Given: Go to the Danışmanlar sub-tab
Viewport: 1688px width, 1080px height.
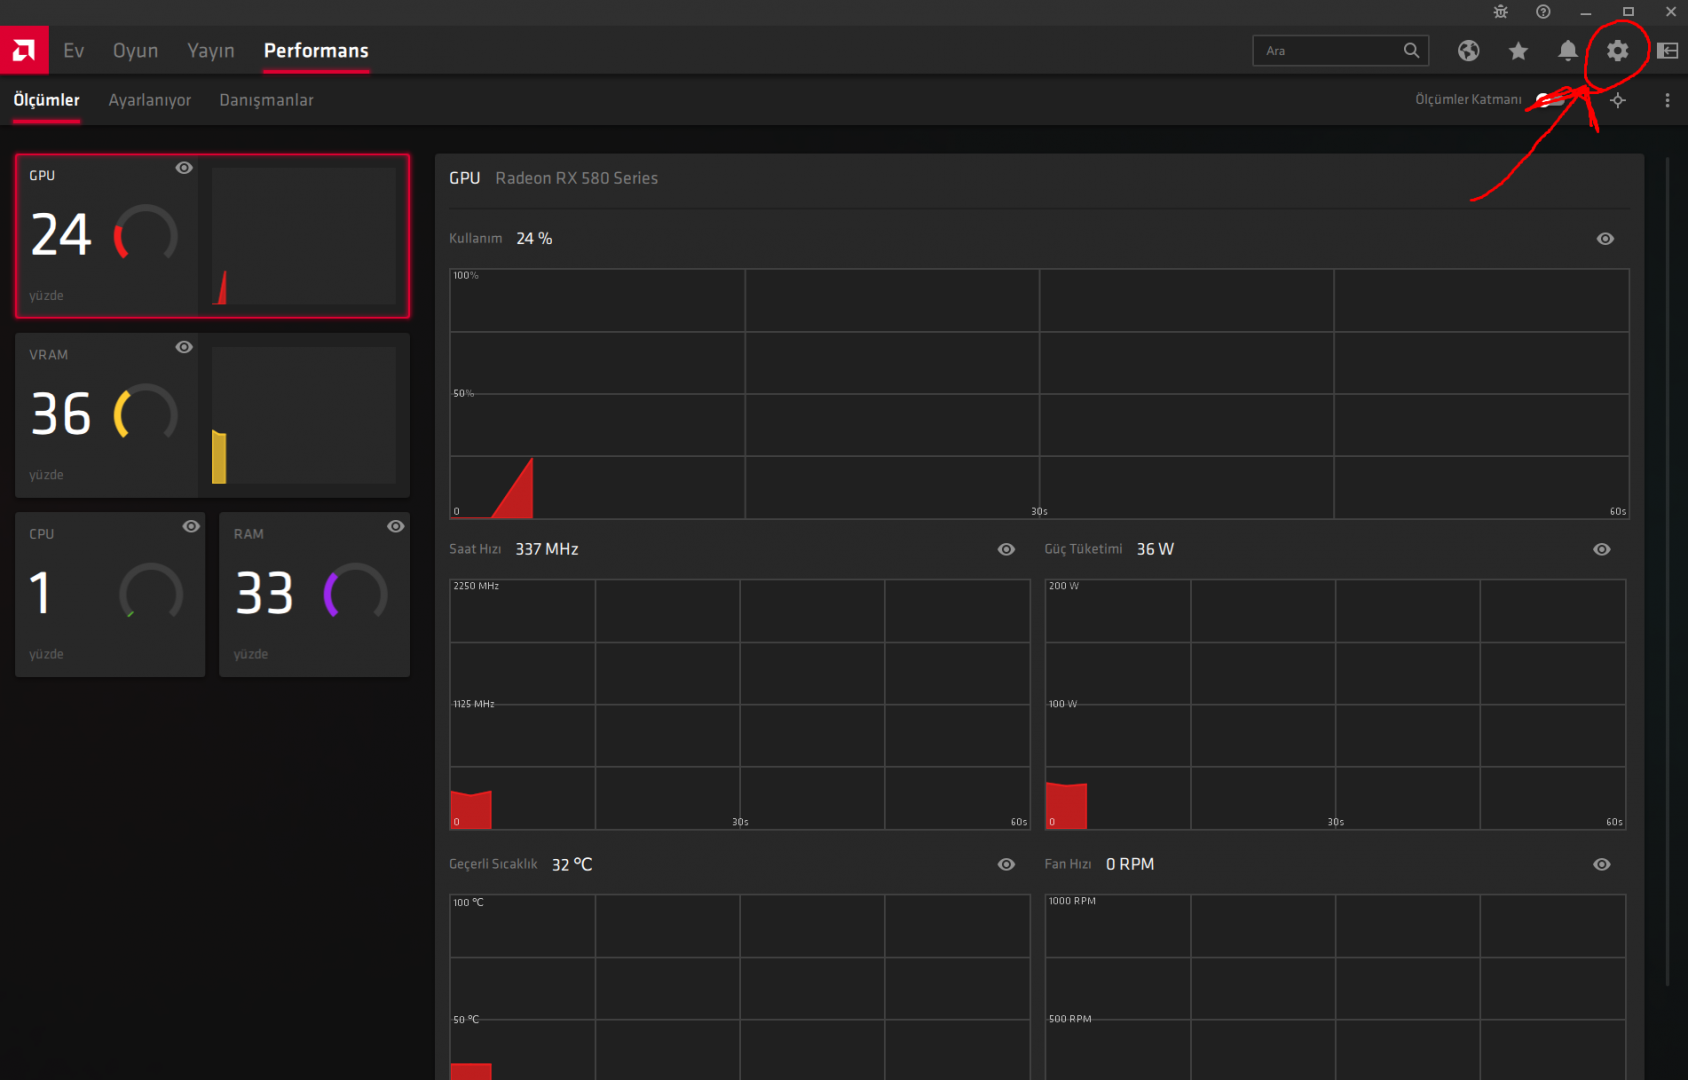Looking at the screenshot, I should (x=266, y=100).
